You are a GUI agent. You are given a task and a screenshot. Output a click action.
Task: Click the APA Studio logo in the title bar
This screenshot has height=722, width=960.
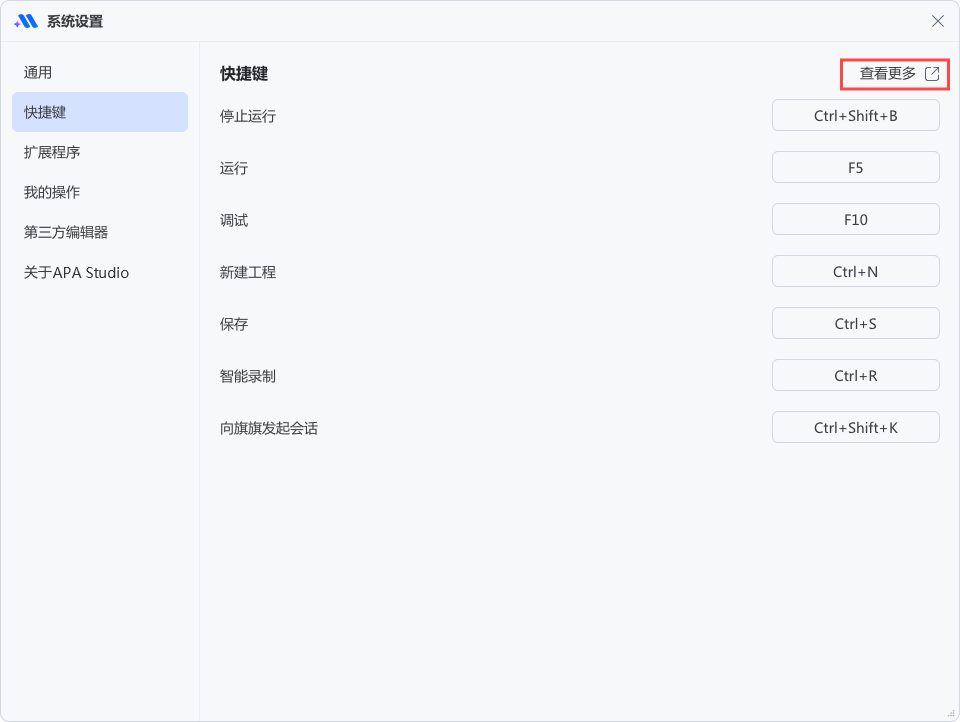(28, 20)
